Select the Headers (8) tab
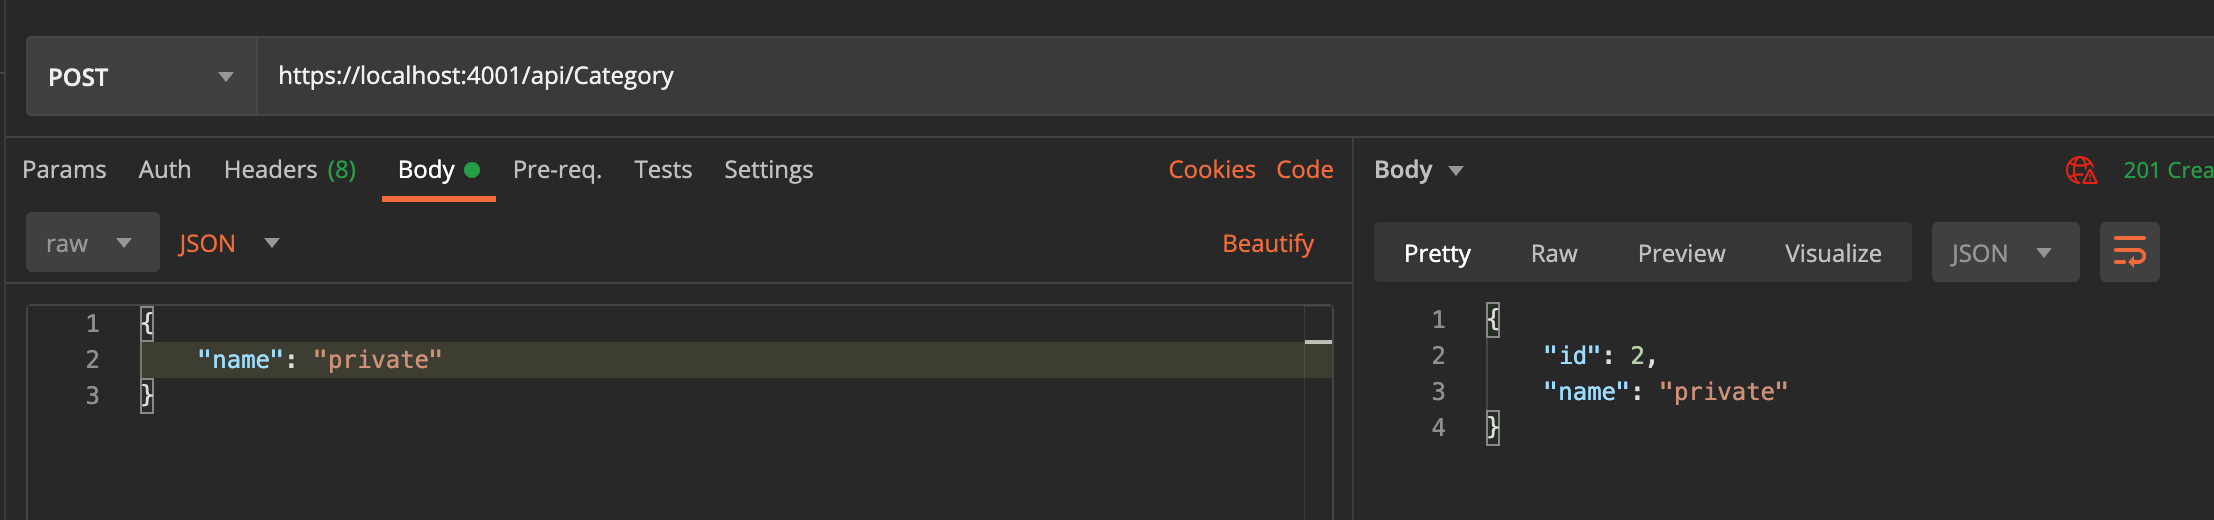 pos(290,170)
